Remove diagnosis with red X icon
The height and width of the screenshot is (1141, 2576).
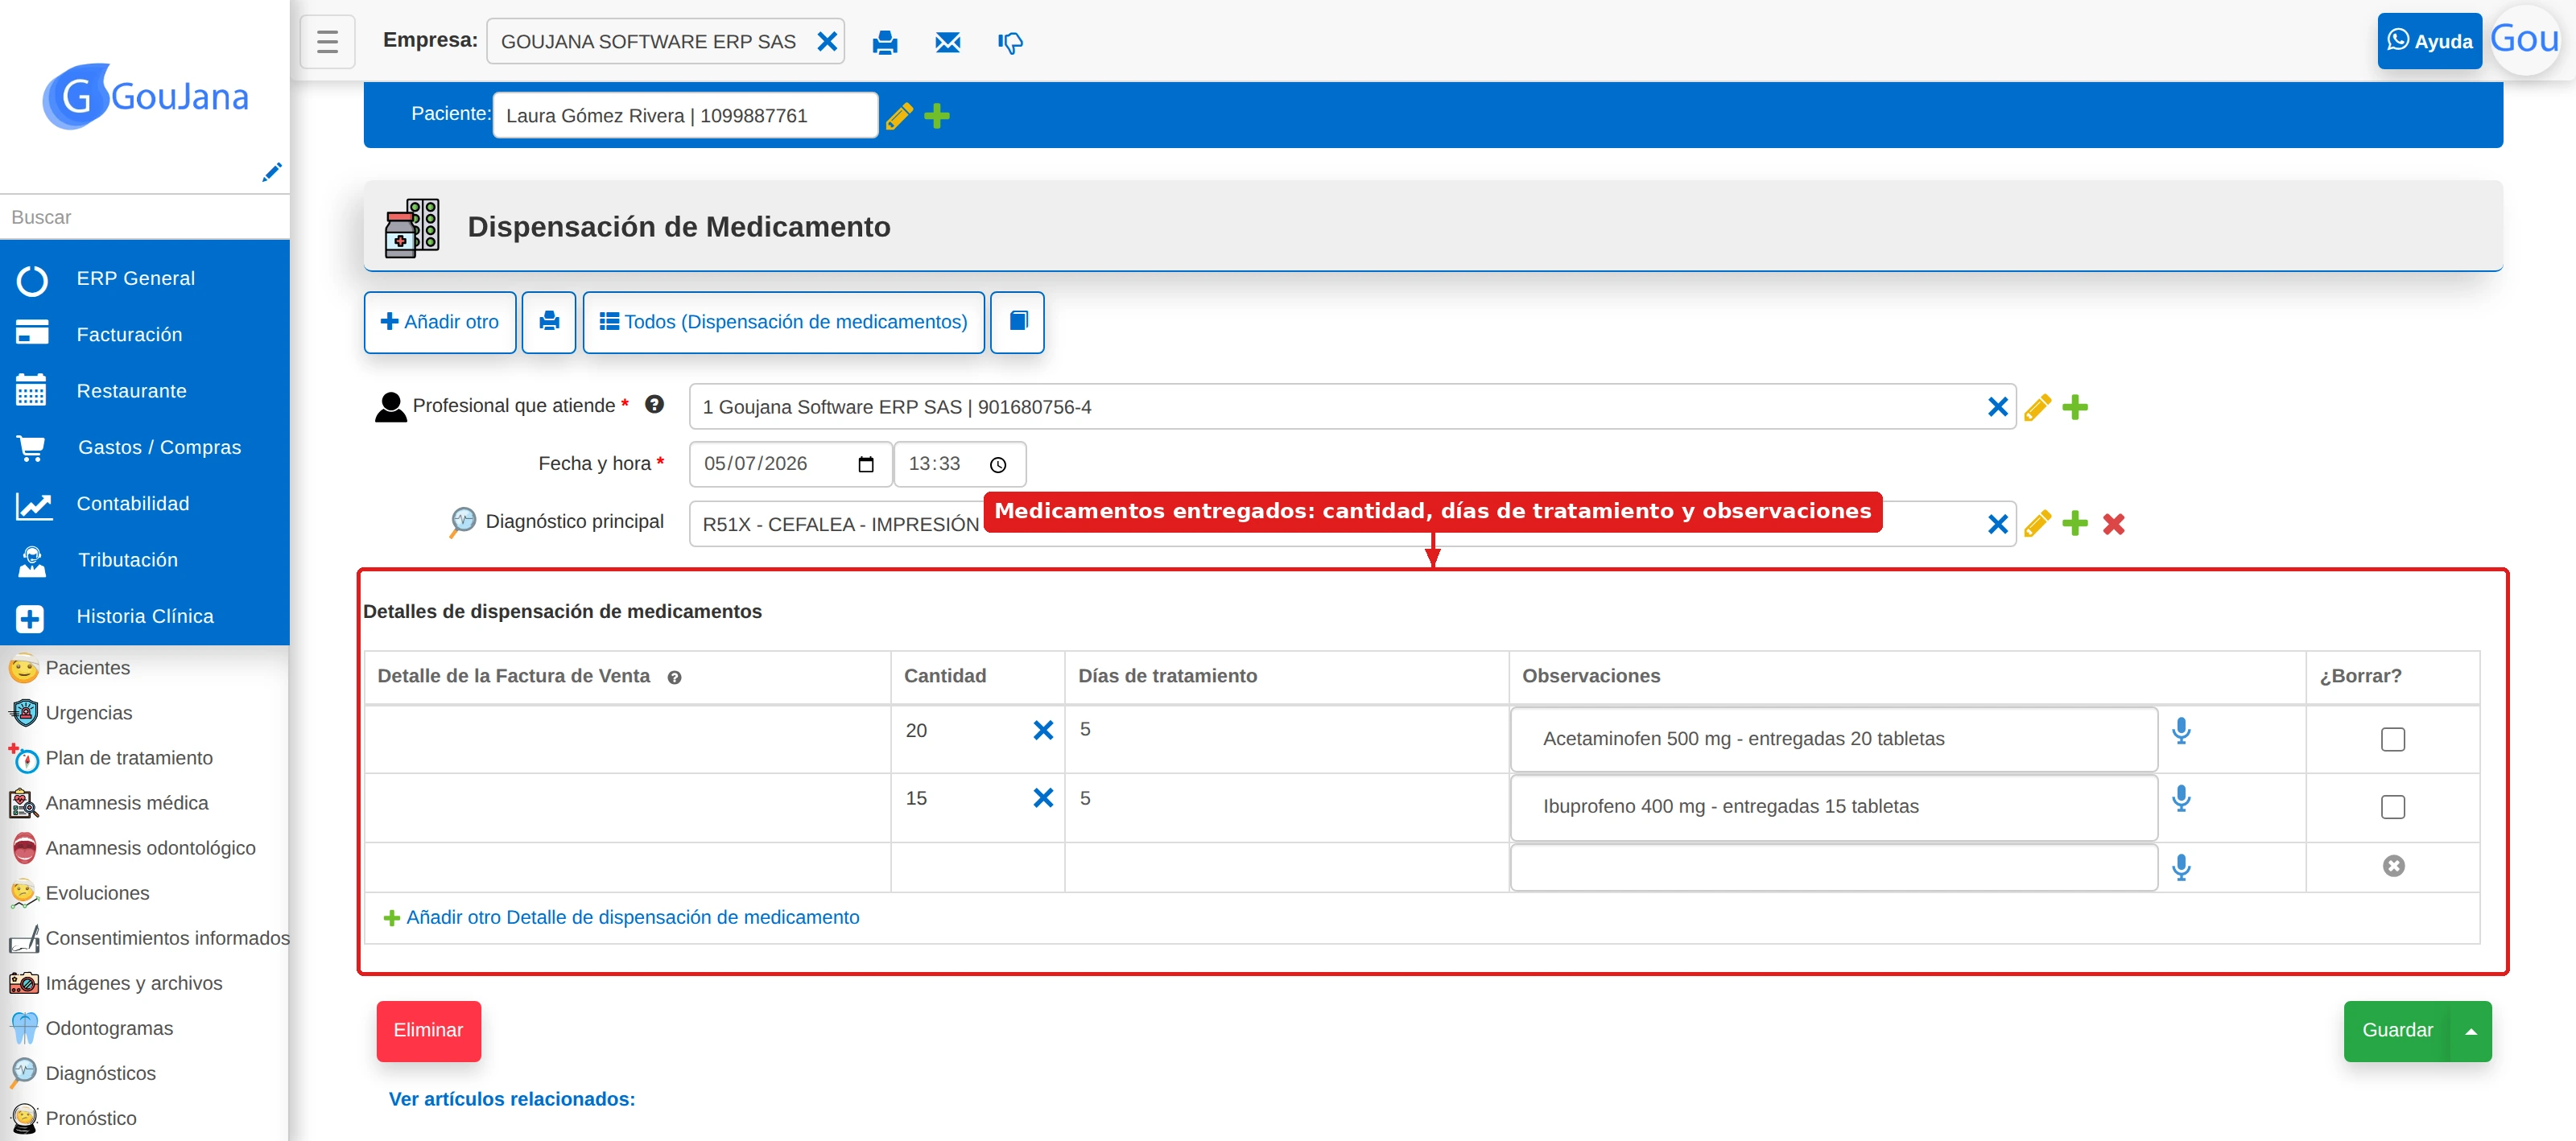pyautogui.click(x=2113, y=524)
